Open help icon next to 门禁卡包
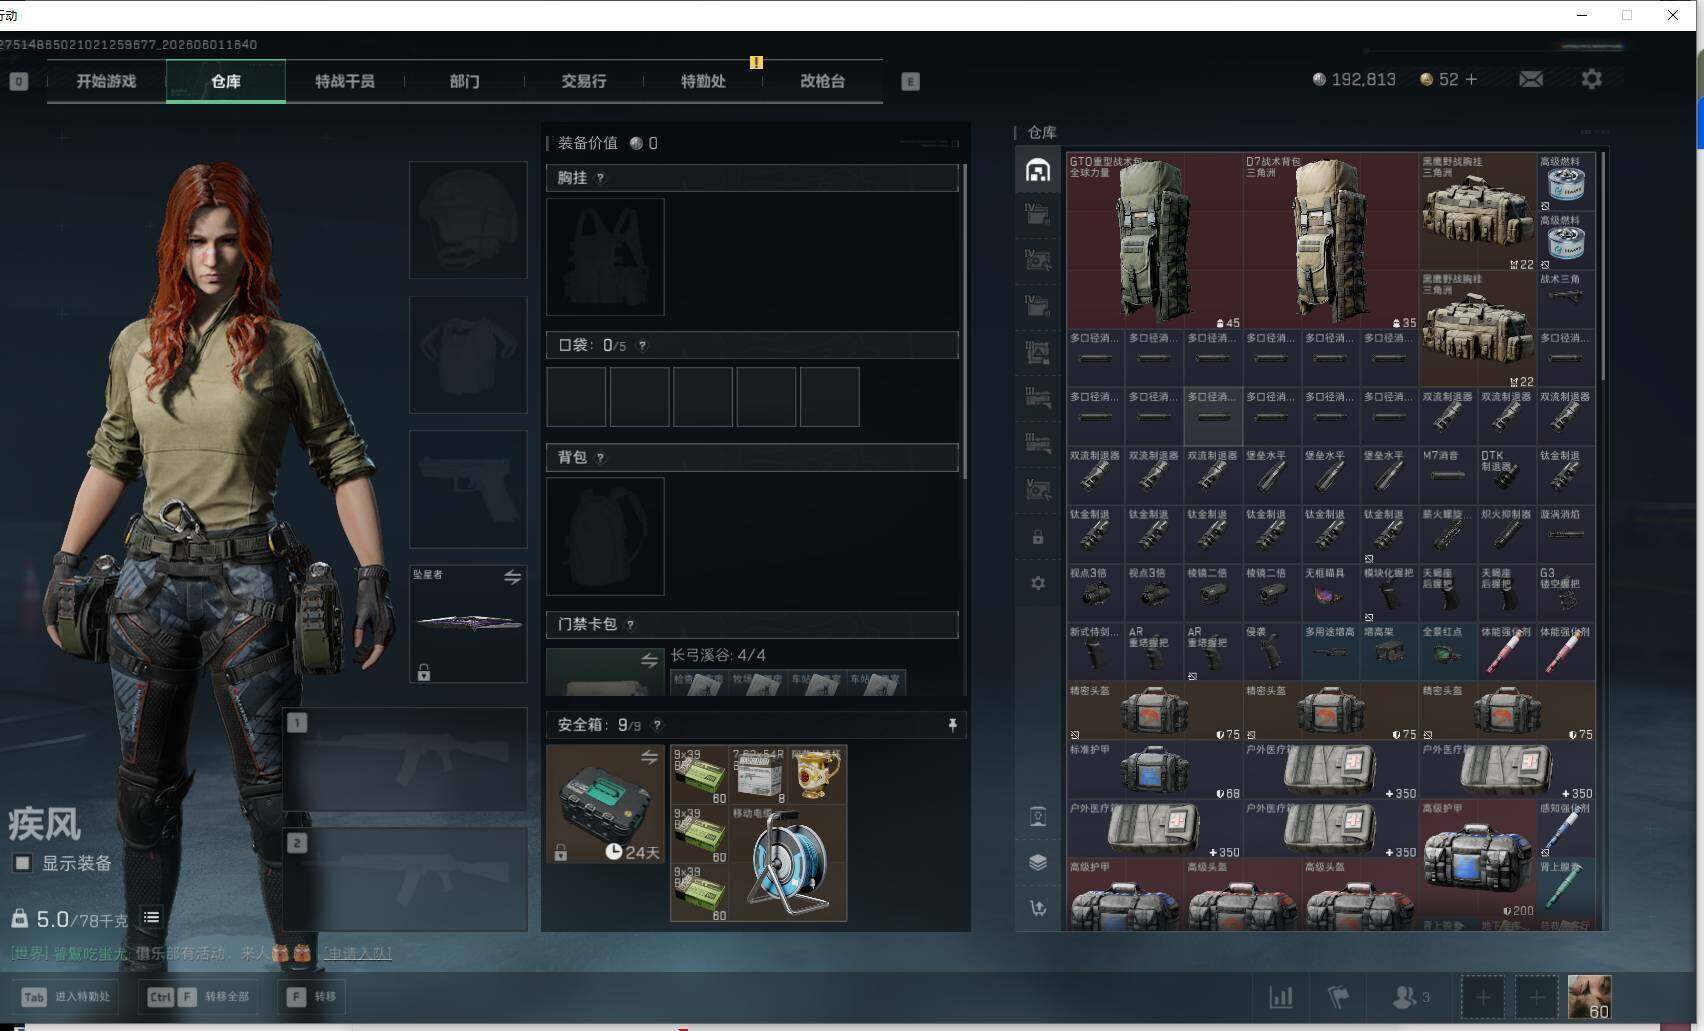The width and height of the screenshot is (1704, 1031). [630, 625]
